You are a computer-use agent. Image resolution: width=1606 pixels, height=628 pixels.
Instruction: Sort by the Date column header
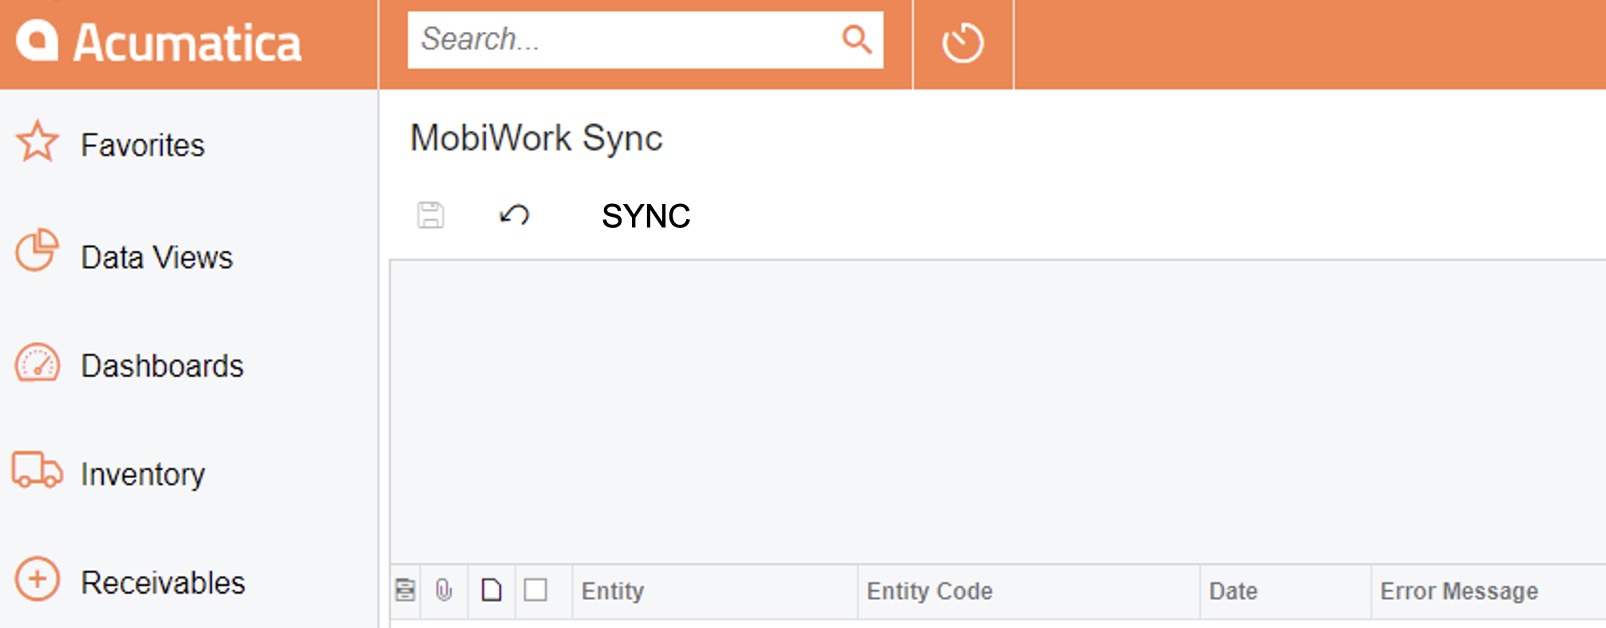coord(1233,591)
